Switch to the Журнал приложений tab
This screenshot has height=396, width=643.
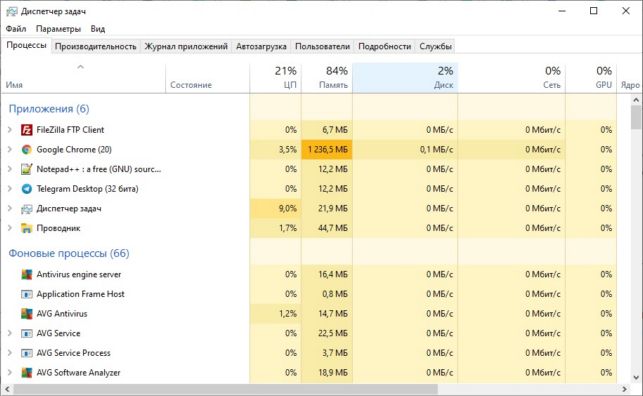[186, 46]
